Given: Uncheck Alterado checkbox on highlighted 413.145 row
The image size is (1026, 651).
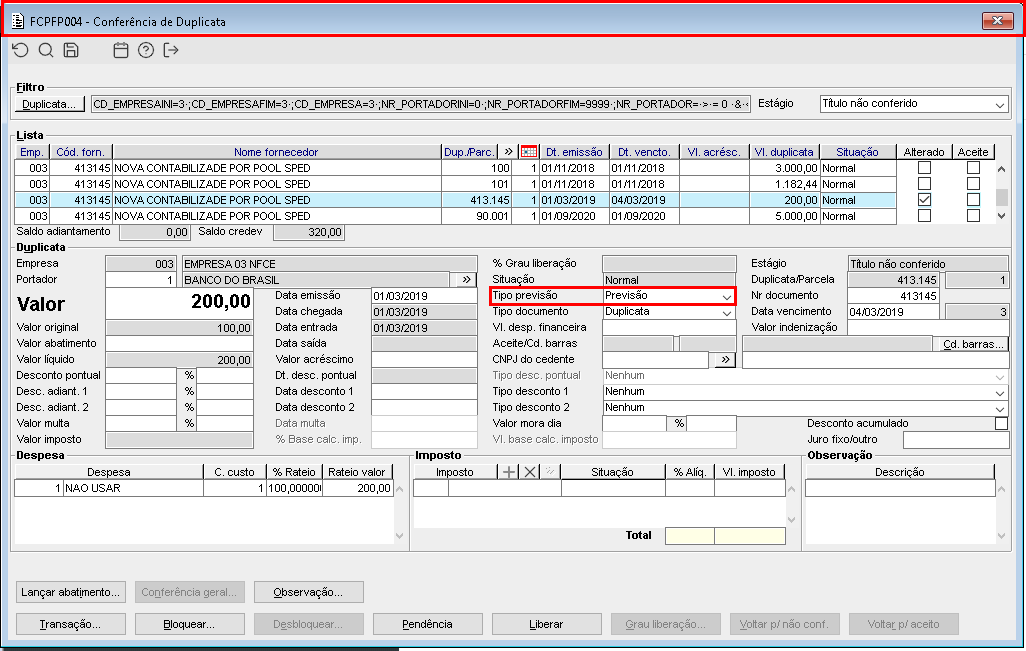Looking at the screenshot, I should 924,200.
